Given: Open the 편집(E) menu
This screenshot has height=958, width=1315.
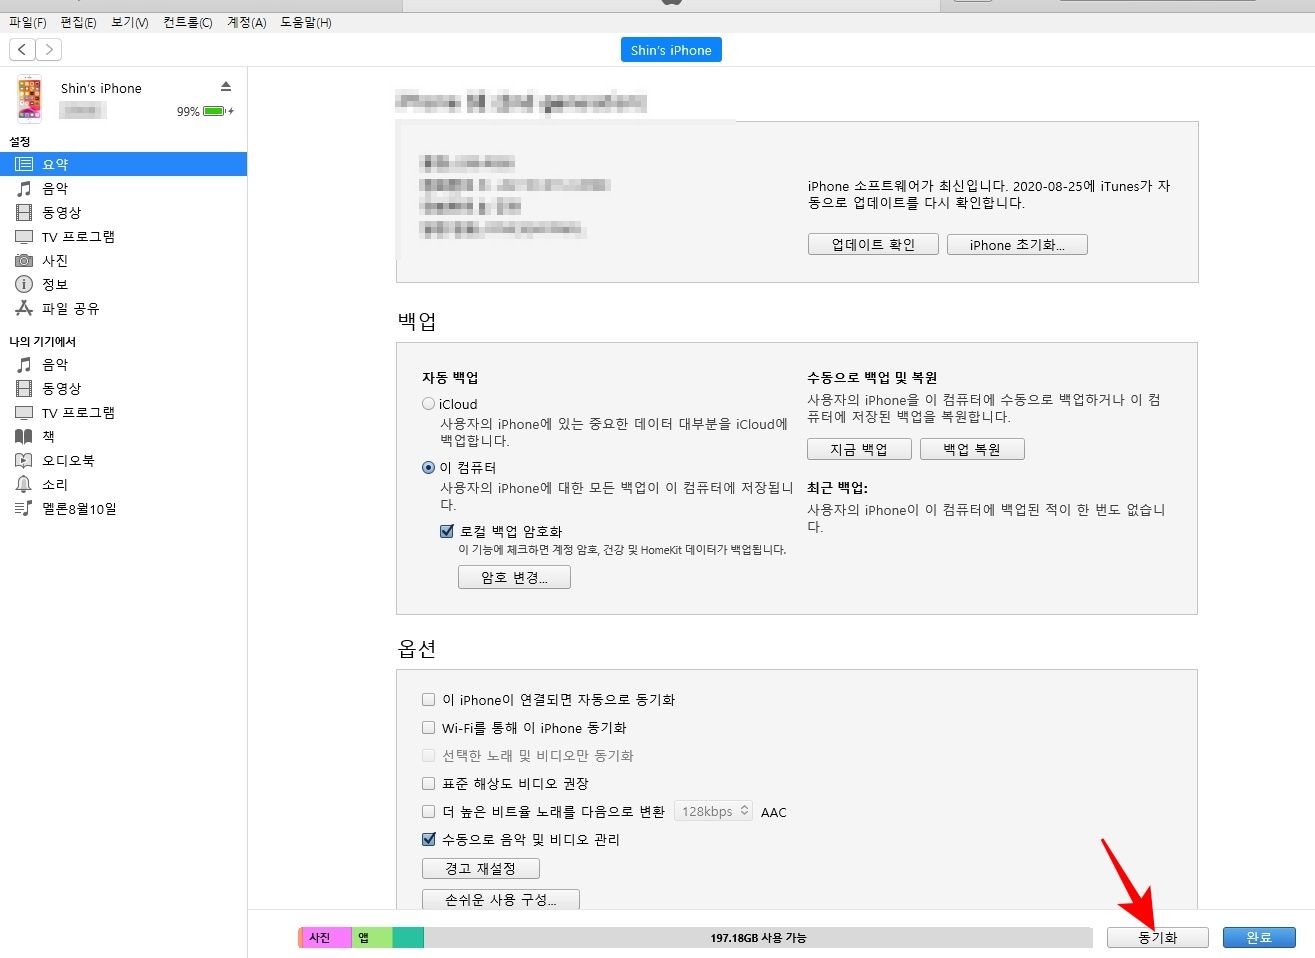Looking at the screenshot, I should [x=78, y=22].
